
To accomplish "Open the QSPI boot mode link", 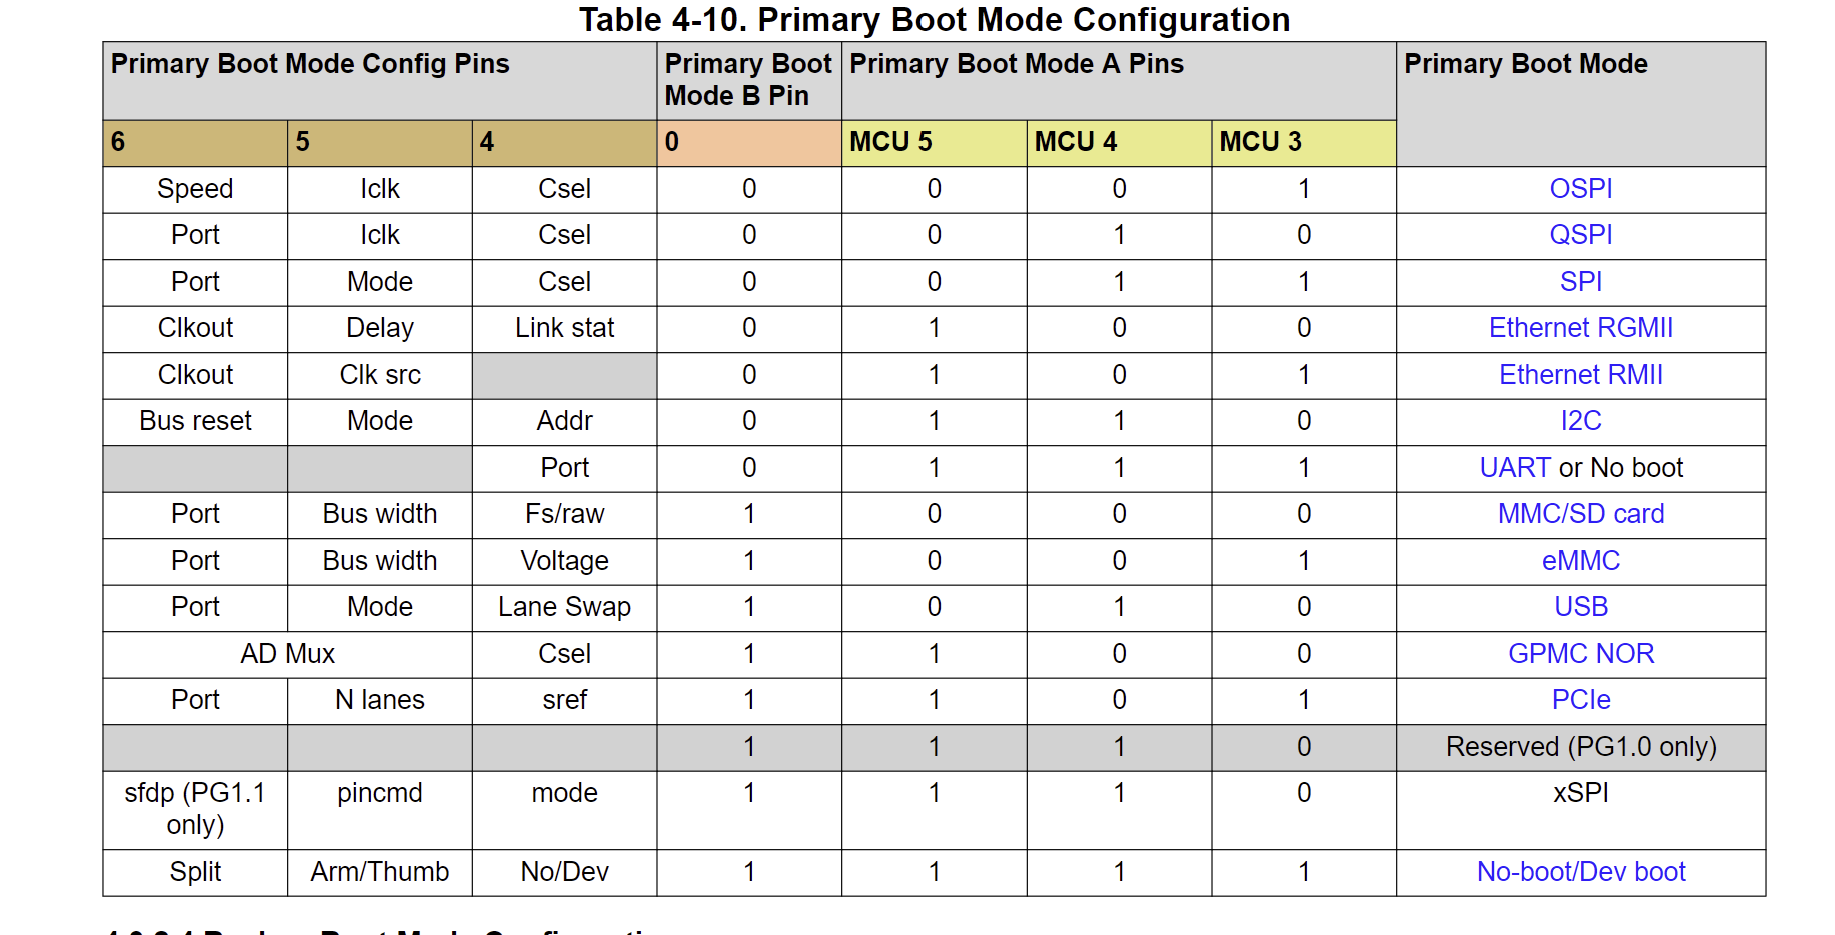I will (1580, 235).
